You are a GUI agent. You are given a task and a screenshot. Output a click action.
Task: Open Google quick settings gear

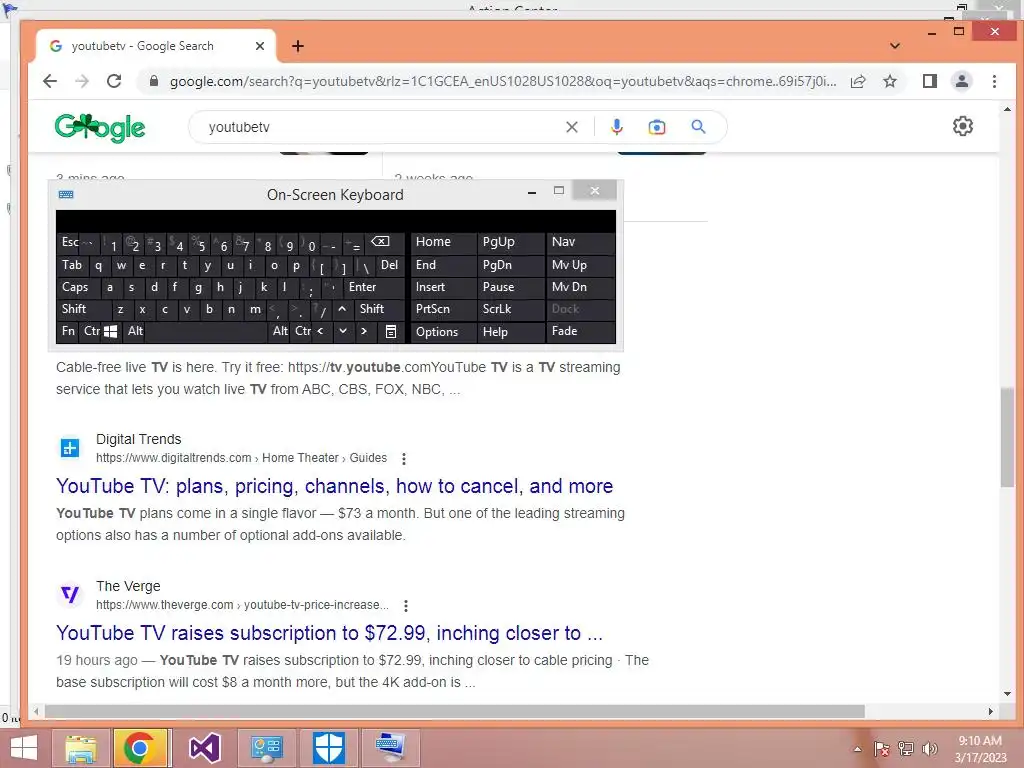pos(963,126)
